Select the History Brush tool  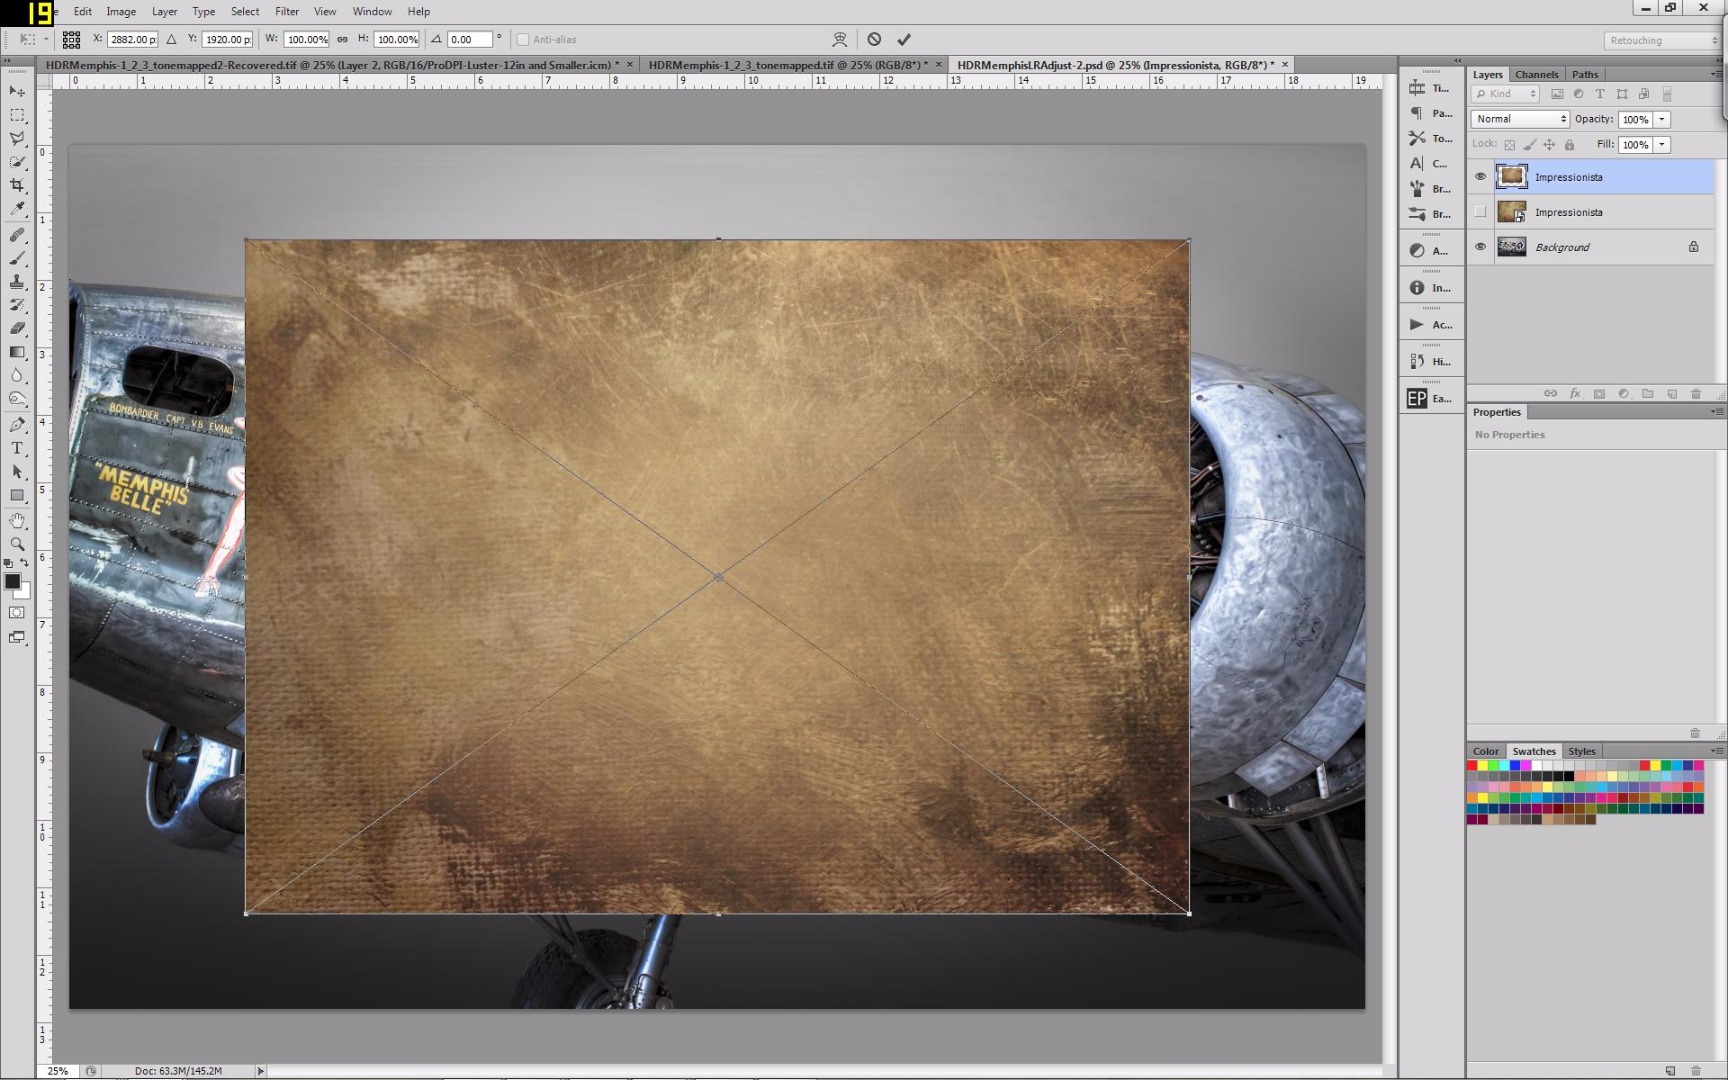[17, 305]
